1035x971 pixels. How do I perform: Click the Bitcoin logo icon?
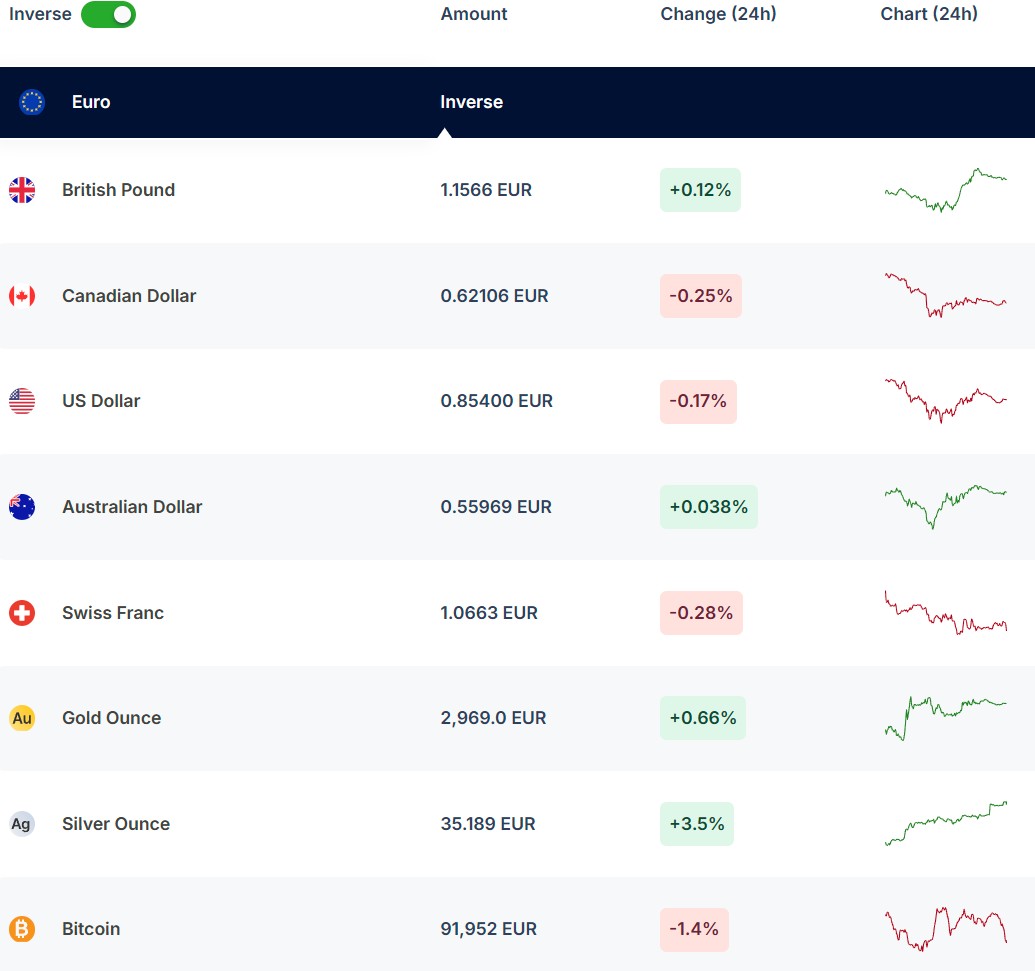point(22,929)
